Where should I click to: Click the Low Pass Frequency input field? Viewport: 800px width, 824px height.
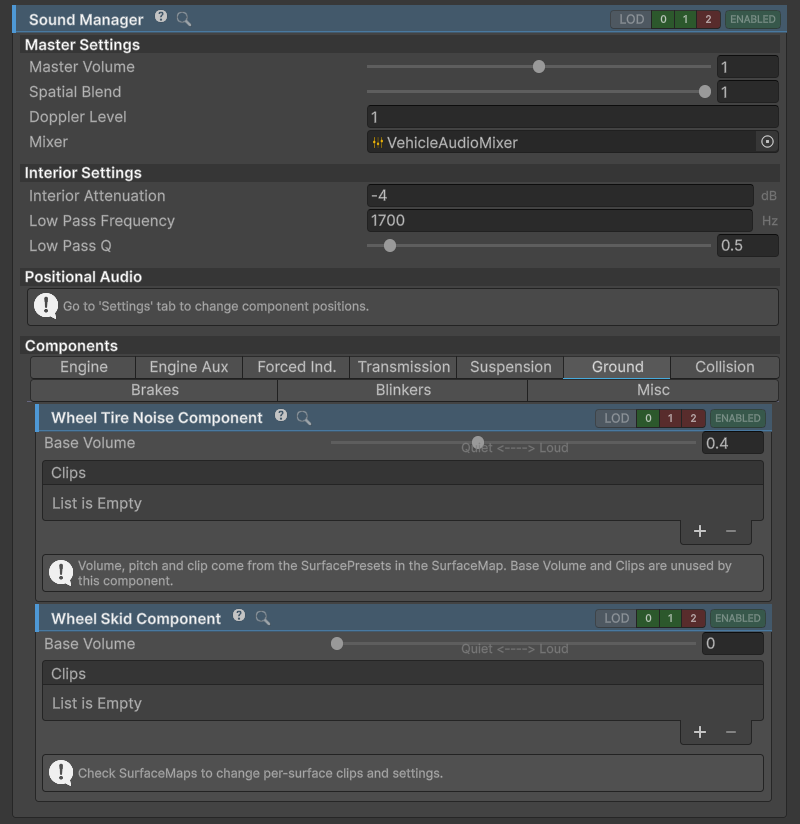(x=560, y=221)
